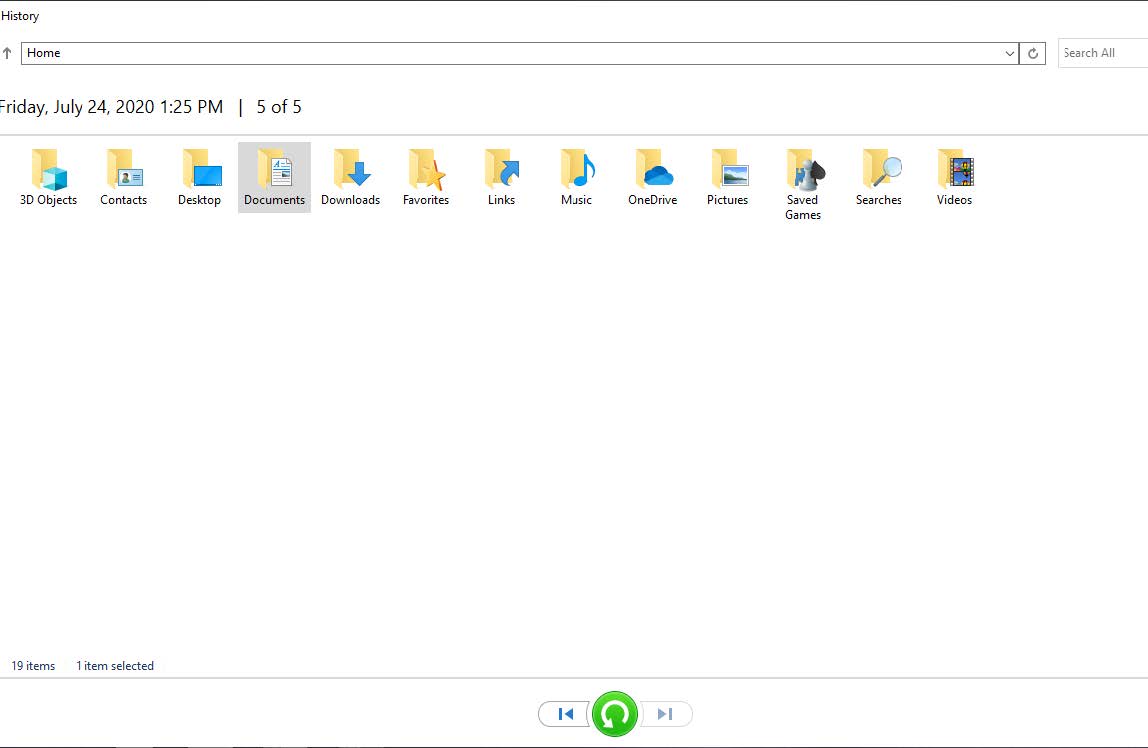Viewport: 1148px width, 748px height.
Task: Click the Home address path field
Action: coord(500,53)
